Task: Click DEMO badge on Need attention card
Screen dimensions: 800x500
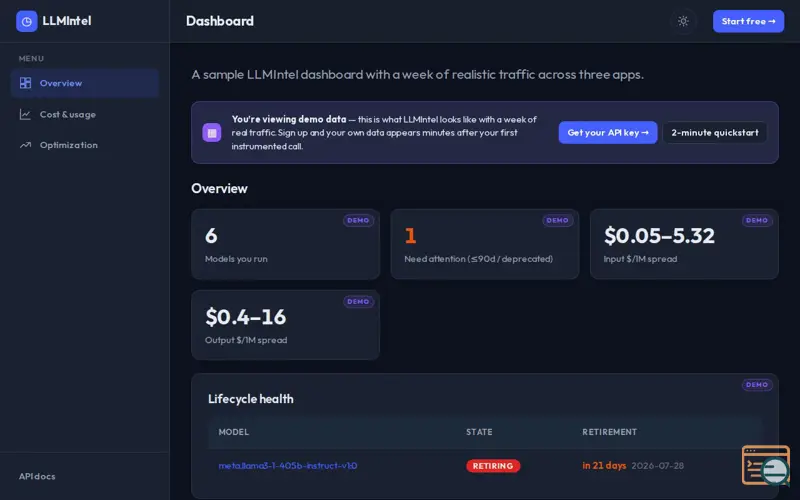Action: (x=557, y=220)
